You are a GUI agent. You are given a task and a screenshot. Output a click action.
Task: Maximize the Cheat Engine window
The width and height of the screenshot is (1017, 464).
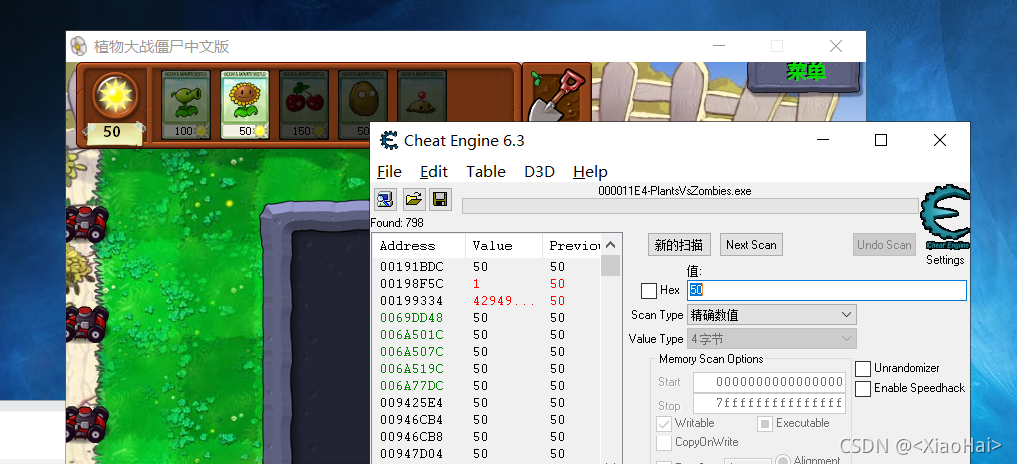pyautogui.click(x=881, y=140)
